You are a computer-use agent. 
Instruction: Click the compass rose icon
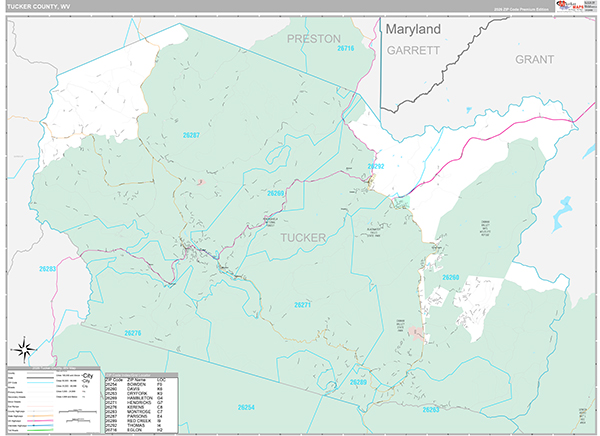(x=24, y=349)
